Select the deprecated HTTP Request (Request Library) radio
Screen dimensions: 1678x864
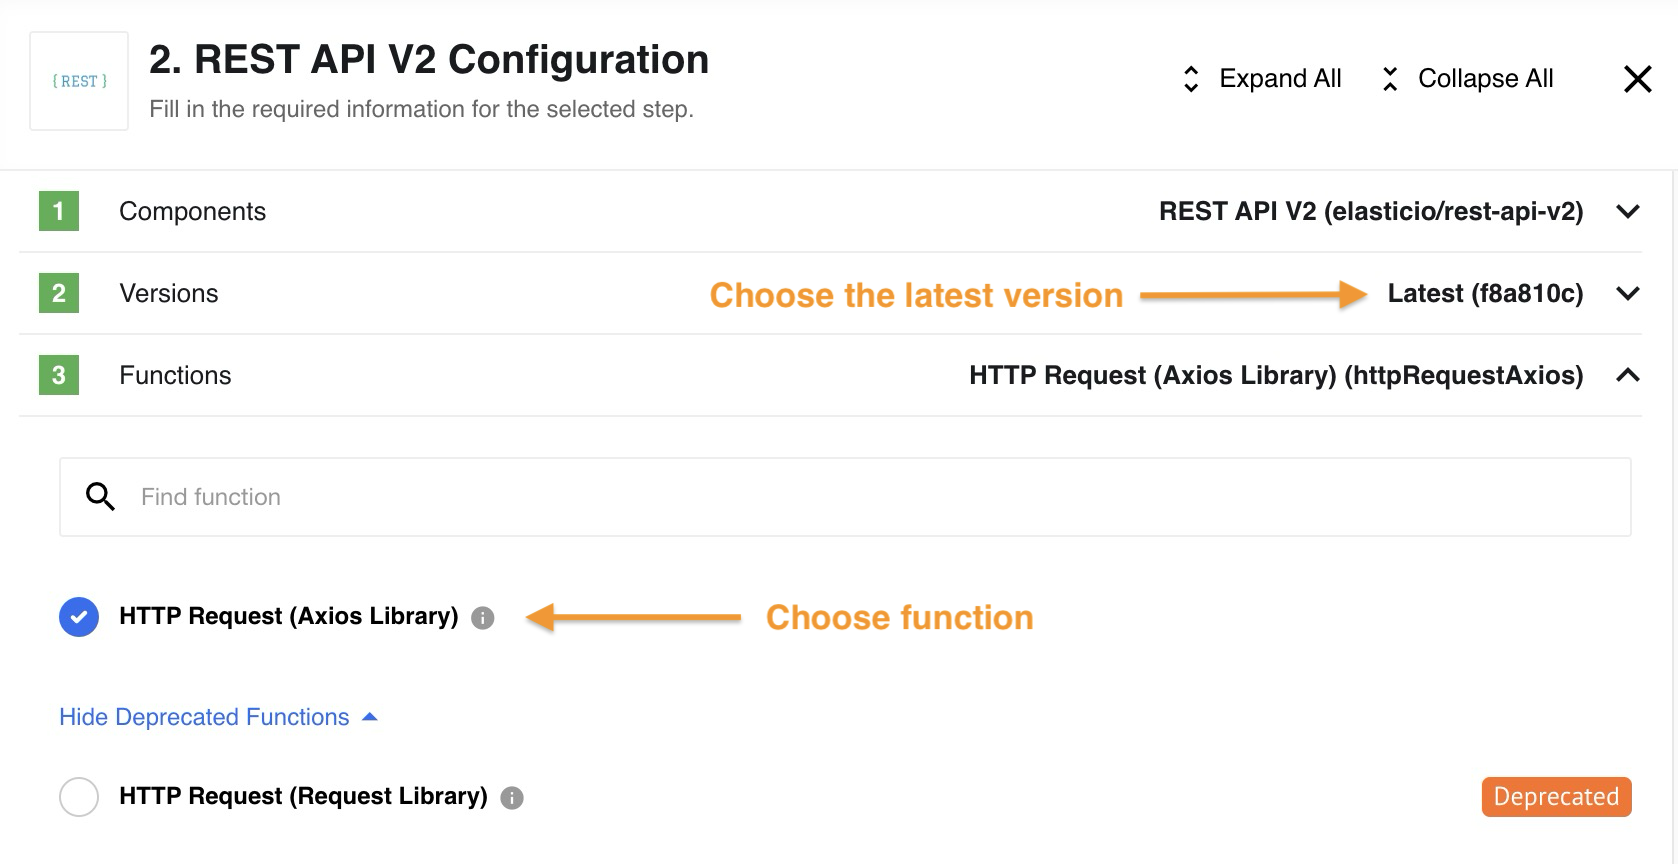tap(79, 797)
